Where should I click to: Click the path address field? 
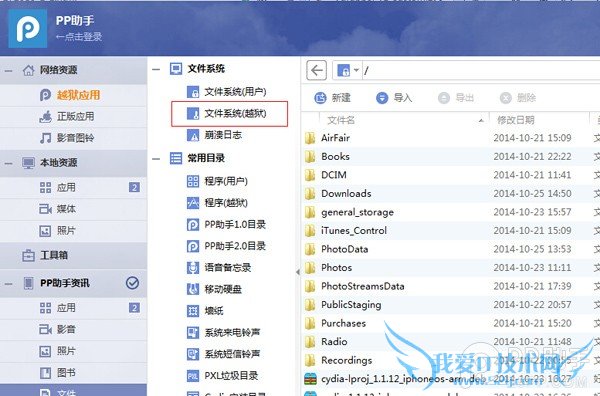pos(481,70)
